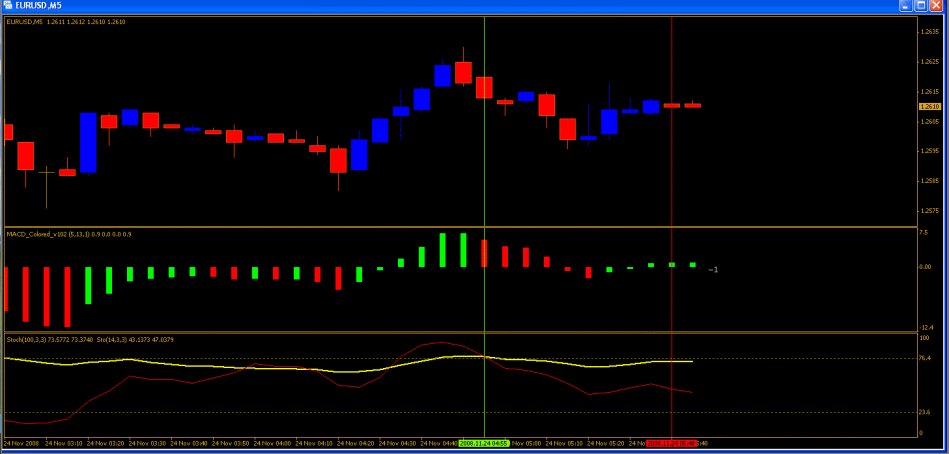Click the 24 Nov 04:00 time axis label
This screenshot has width=949, height=454.
(x=274, y=443)
